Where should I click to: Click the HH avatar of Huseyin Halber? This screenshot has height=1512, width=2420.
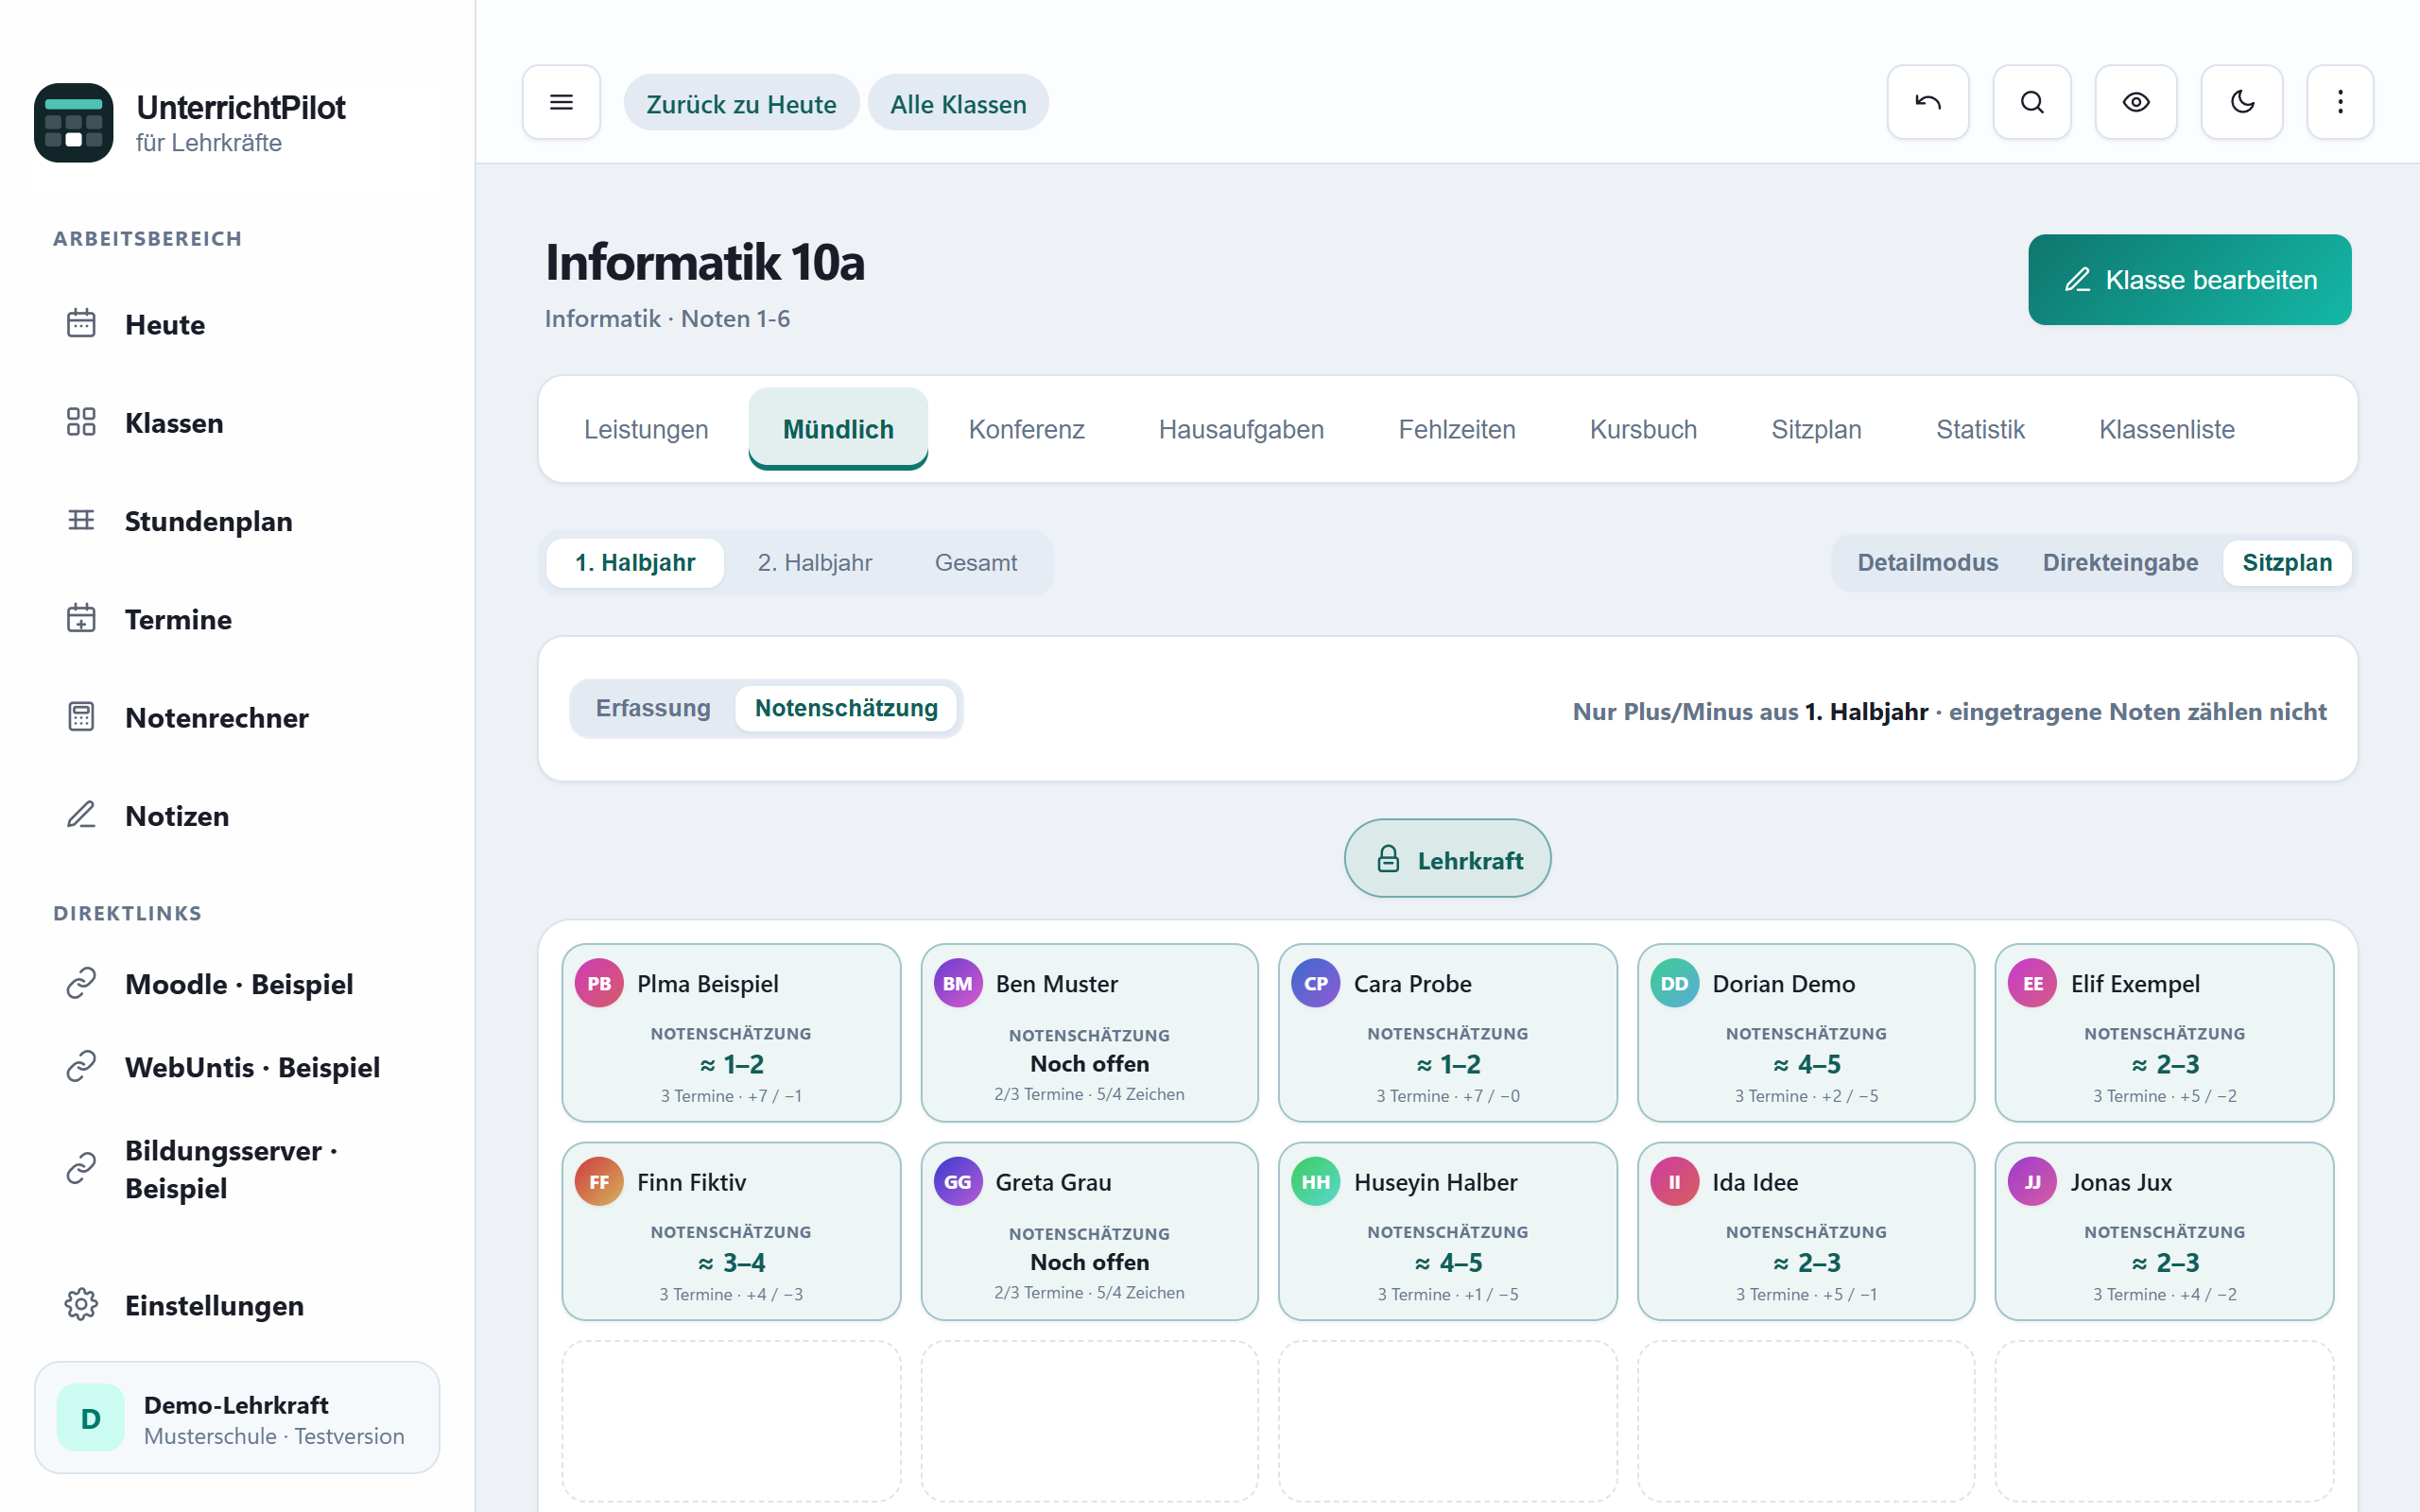tap(1315, 1182)
